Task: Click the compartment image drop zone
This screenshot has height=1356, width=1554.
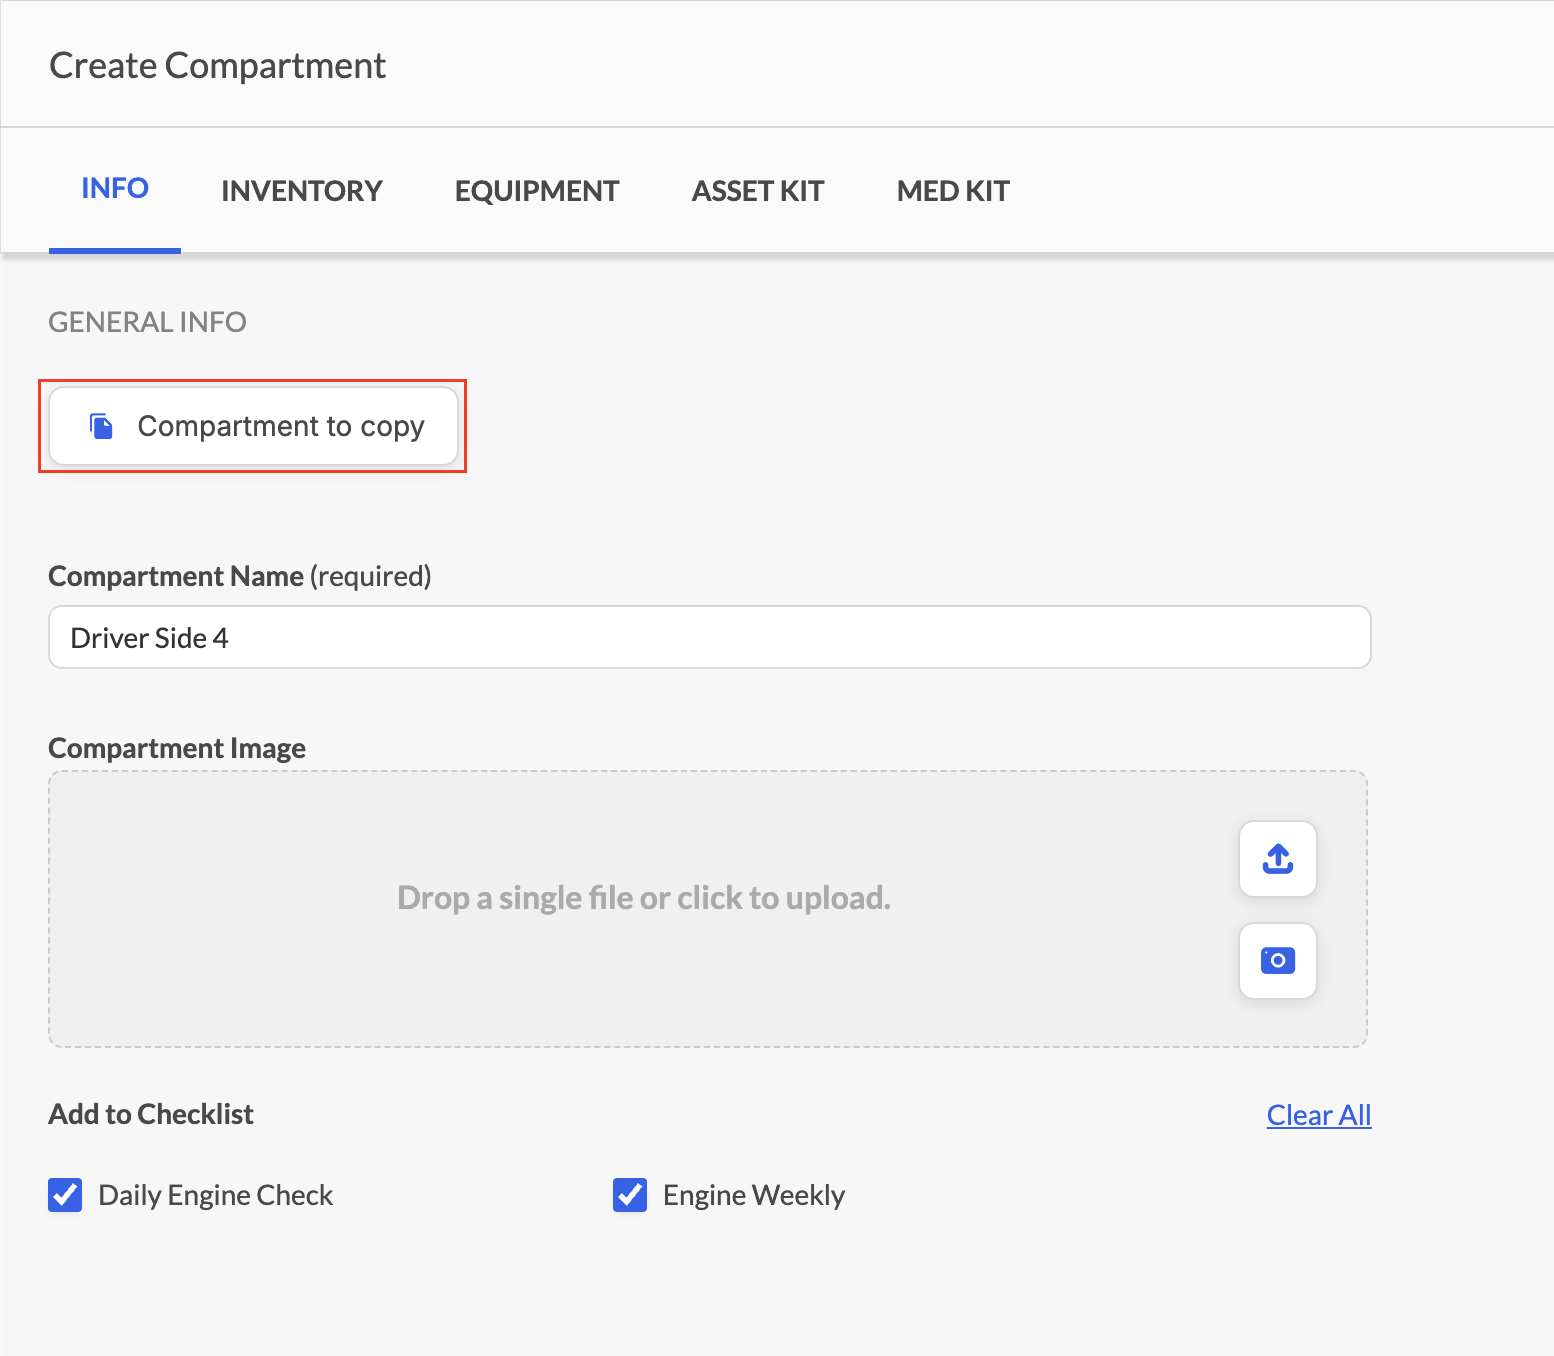Action: [708, 909]
